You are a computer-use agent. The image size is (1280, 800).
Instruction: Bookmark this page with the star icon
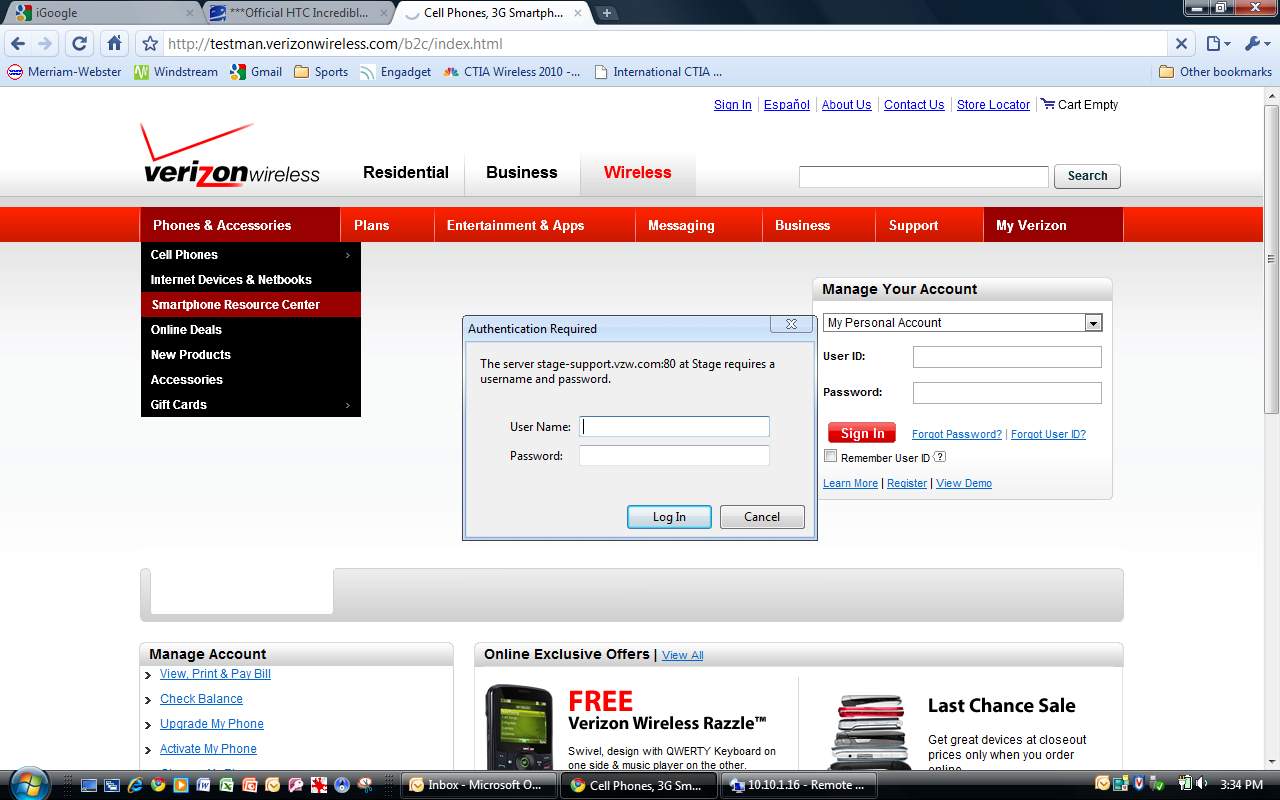pos(150,44)
